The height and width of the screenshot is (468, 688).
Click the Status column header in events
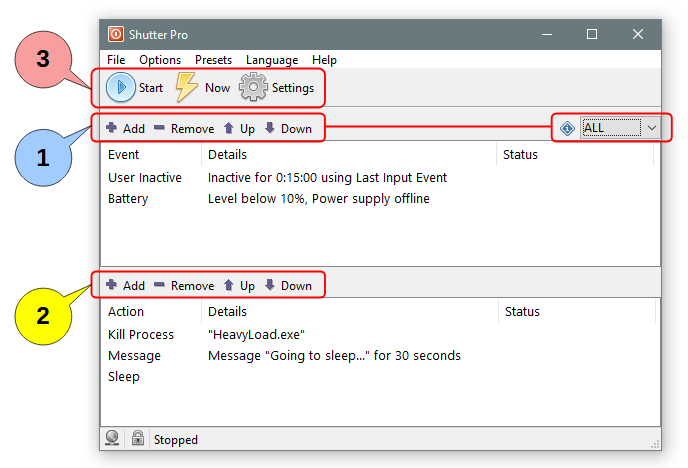pyautogui.click(x=520, y=155)
